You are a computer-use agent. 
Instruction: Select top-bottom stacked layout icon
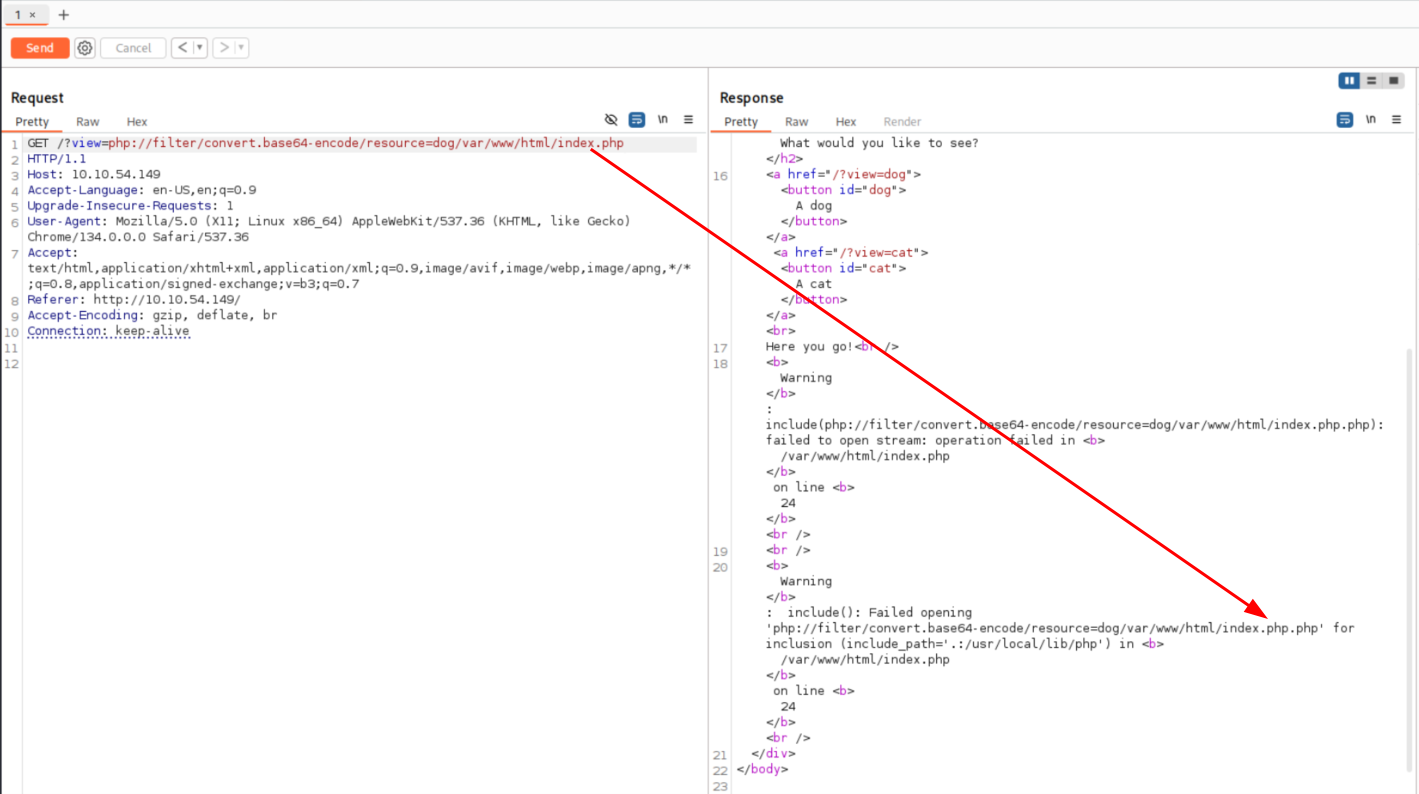click(1372, 81)
